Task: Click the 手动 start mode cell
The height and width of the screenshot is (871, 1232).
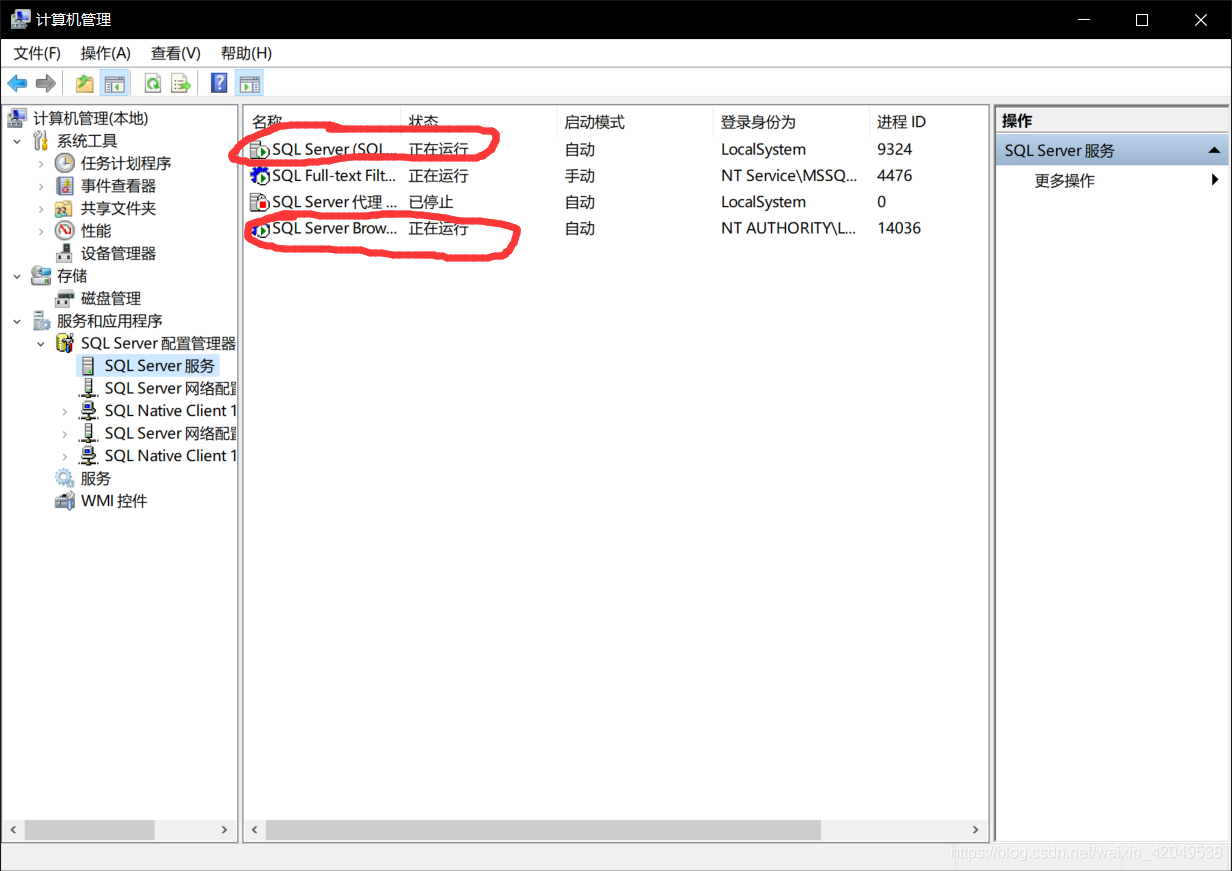Action: [579, 175]
